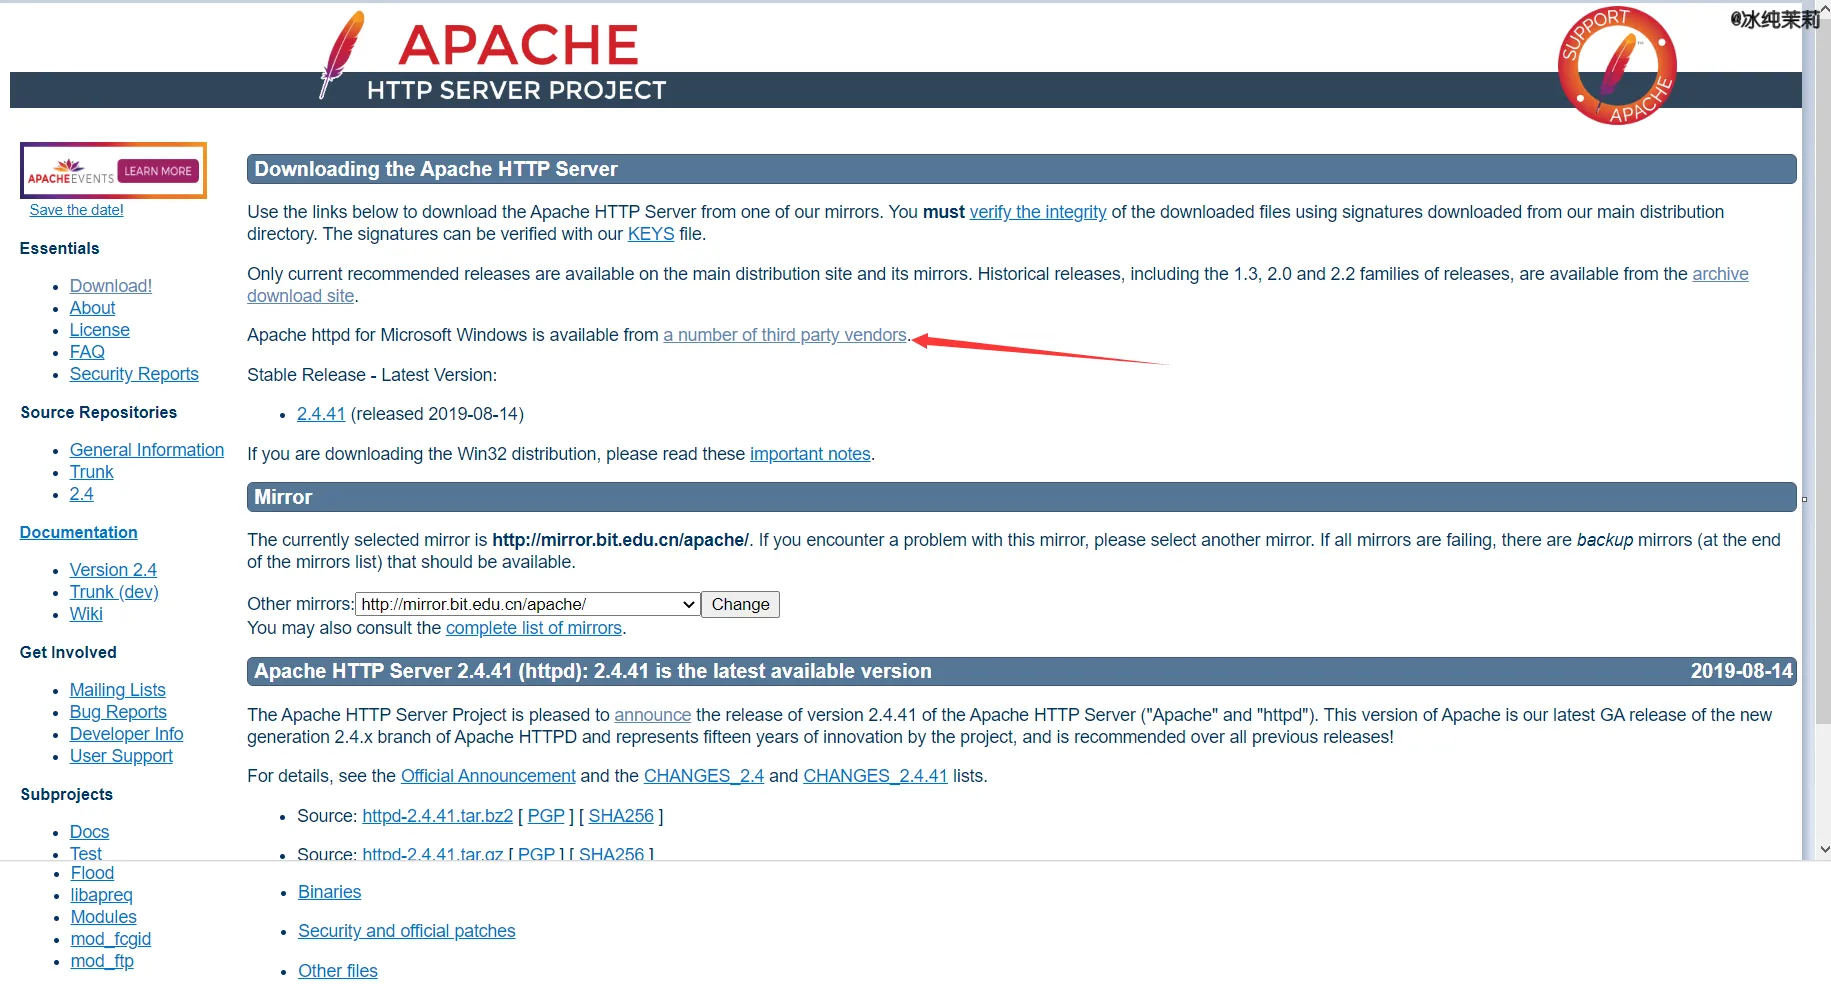Click the Support Apache badge

pyautogui.click(x=1617, y=66)
